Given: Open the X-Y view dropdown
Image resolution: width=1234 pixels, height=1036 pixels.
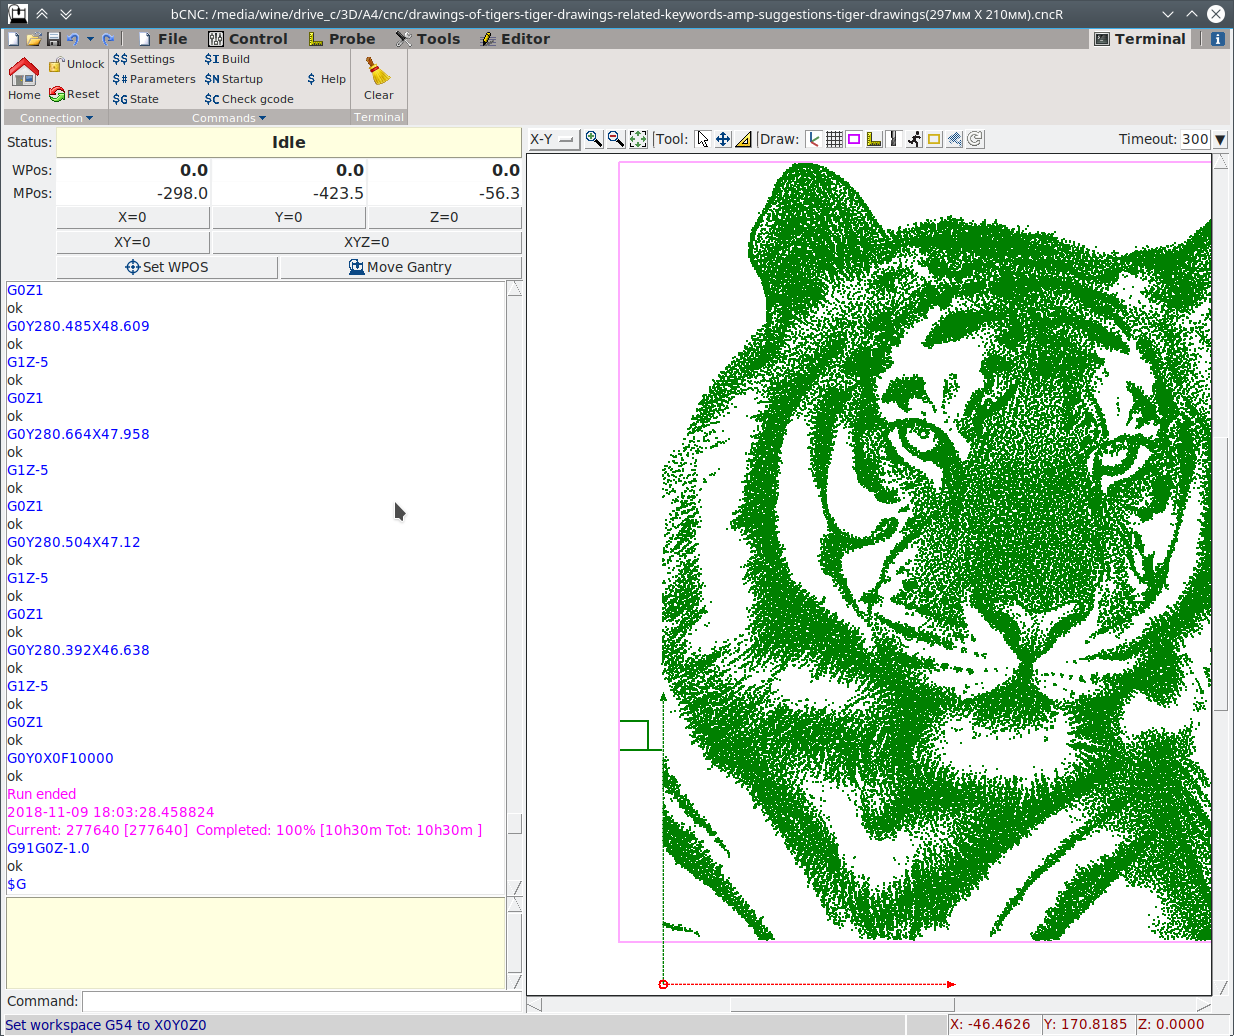Looking at the screenshot, I should (553, 139).
